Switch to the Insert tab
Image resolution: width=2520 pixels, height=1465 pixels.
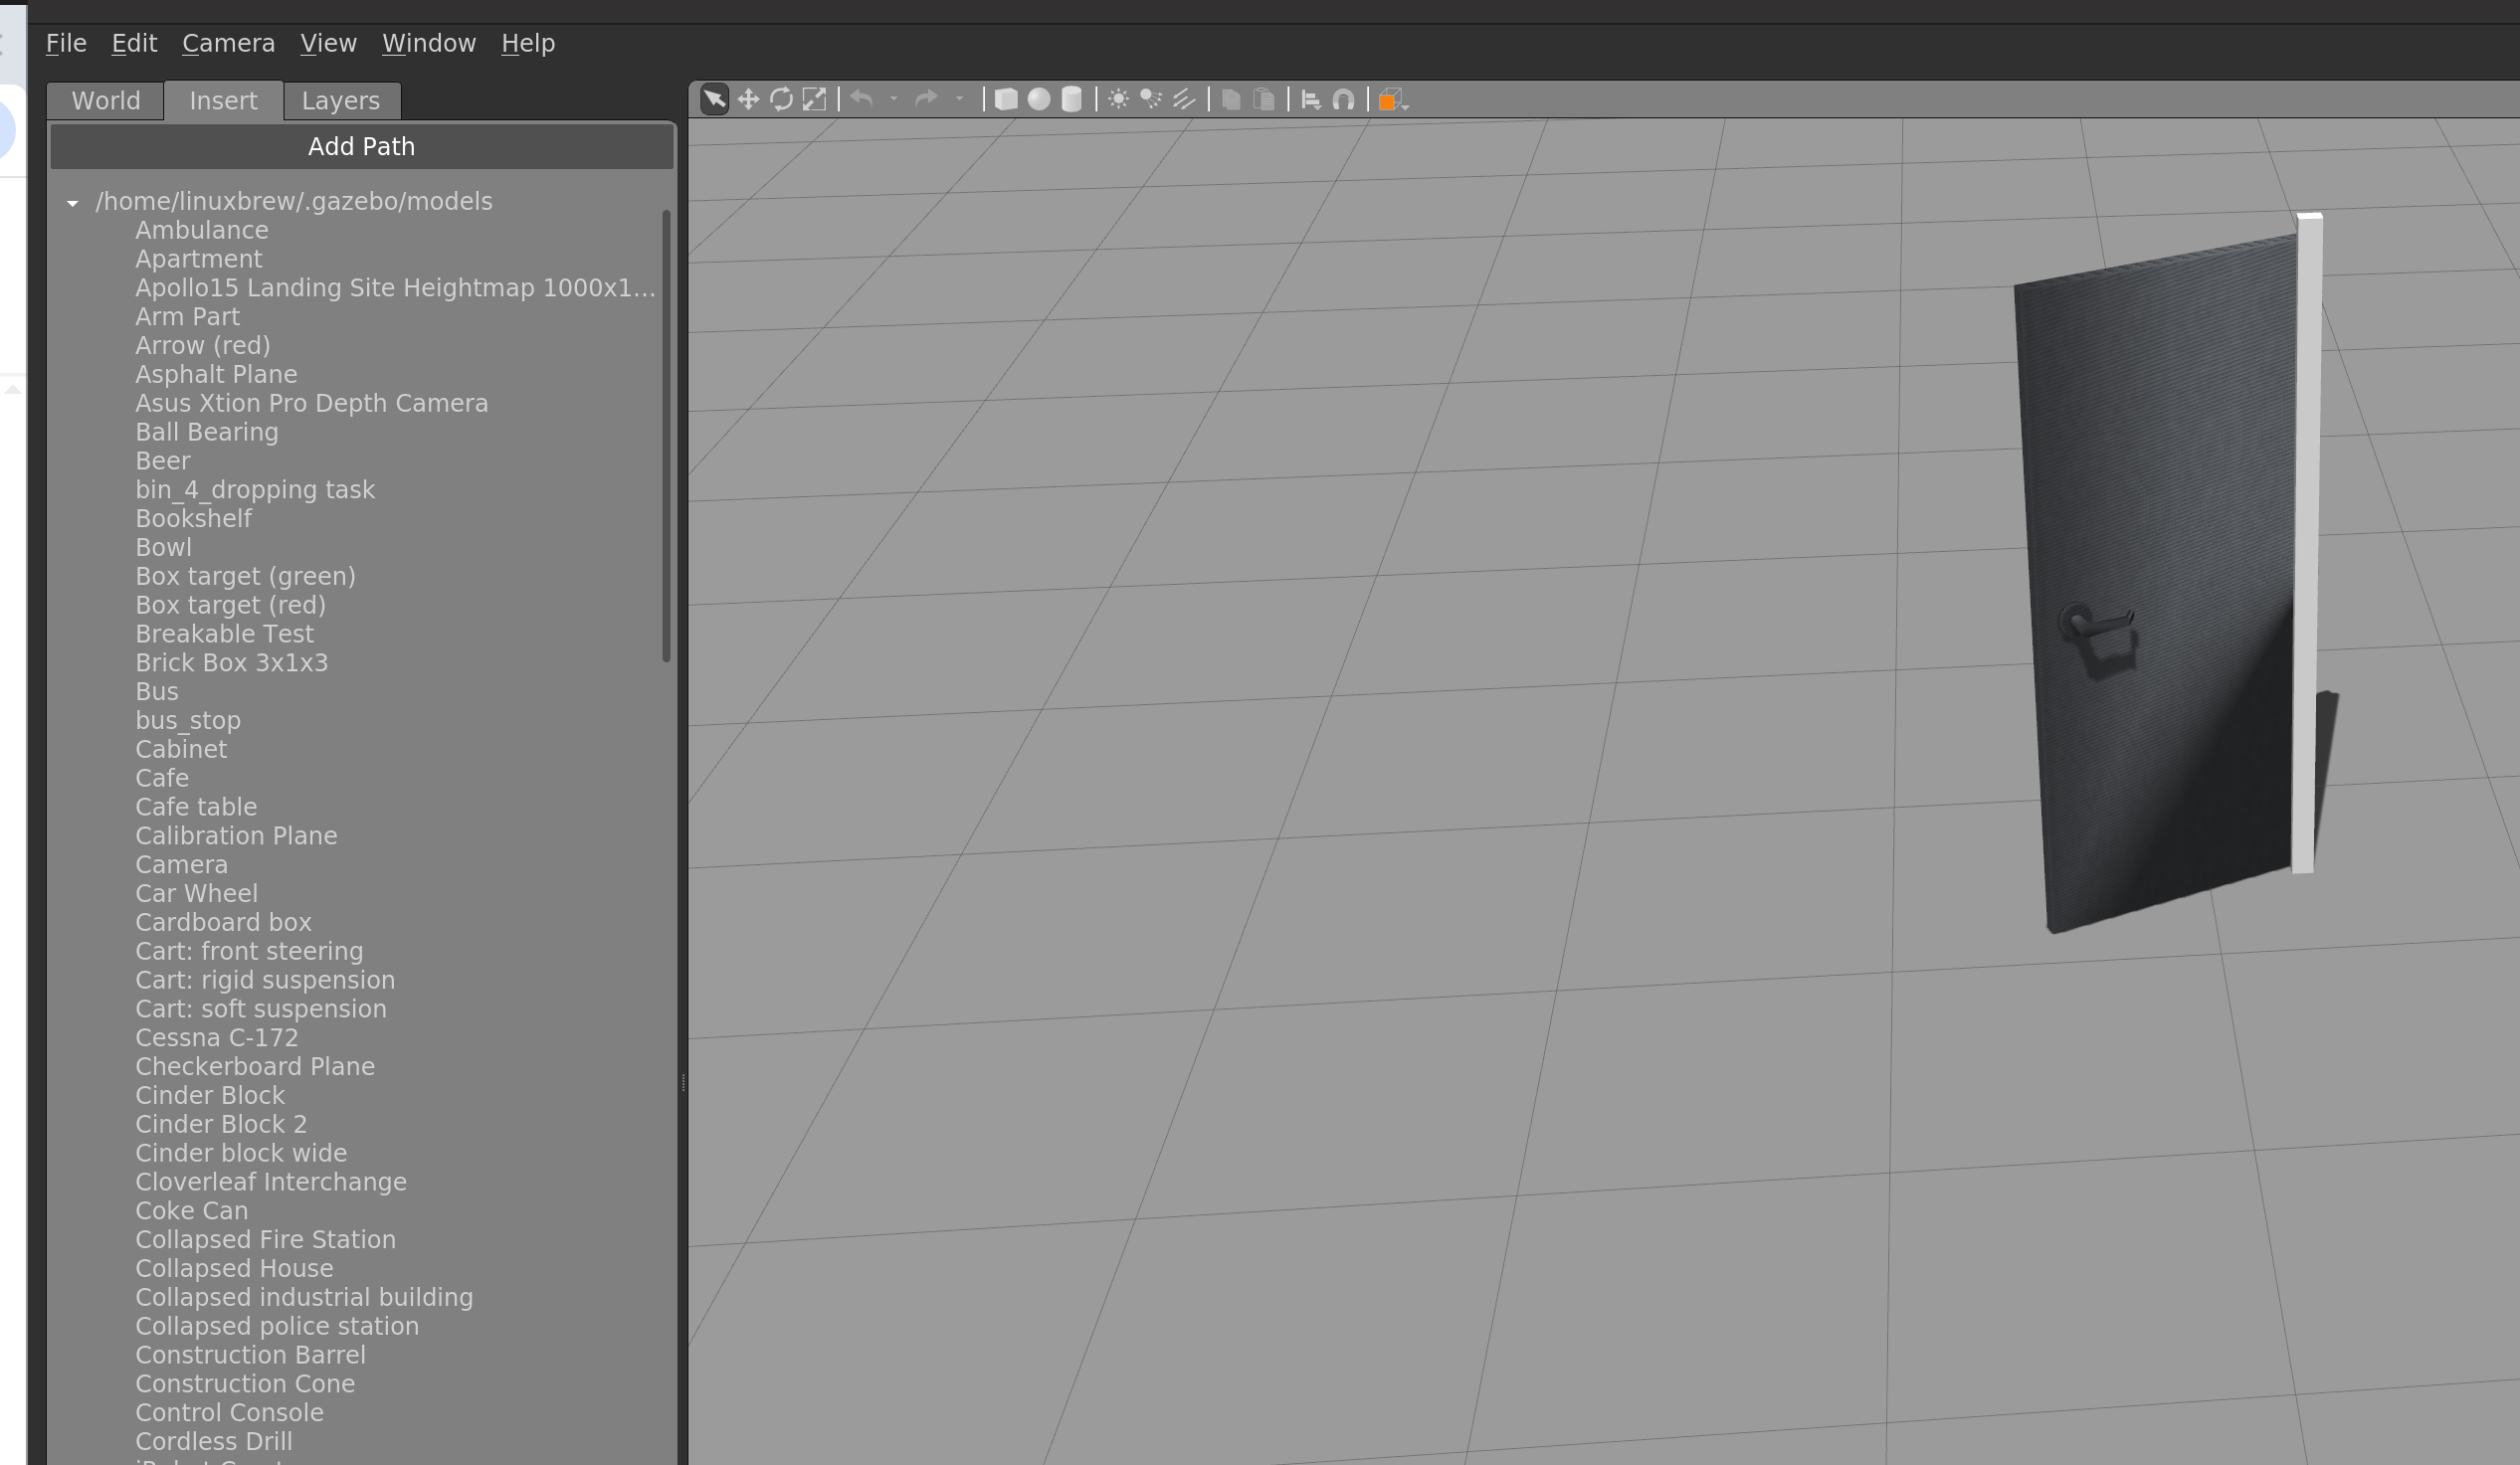[x=223, y=101]
